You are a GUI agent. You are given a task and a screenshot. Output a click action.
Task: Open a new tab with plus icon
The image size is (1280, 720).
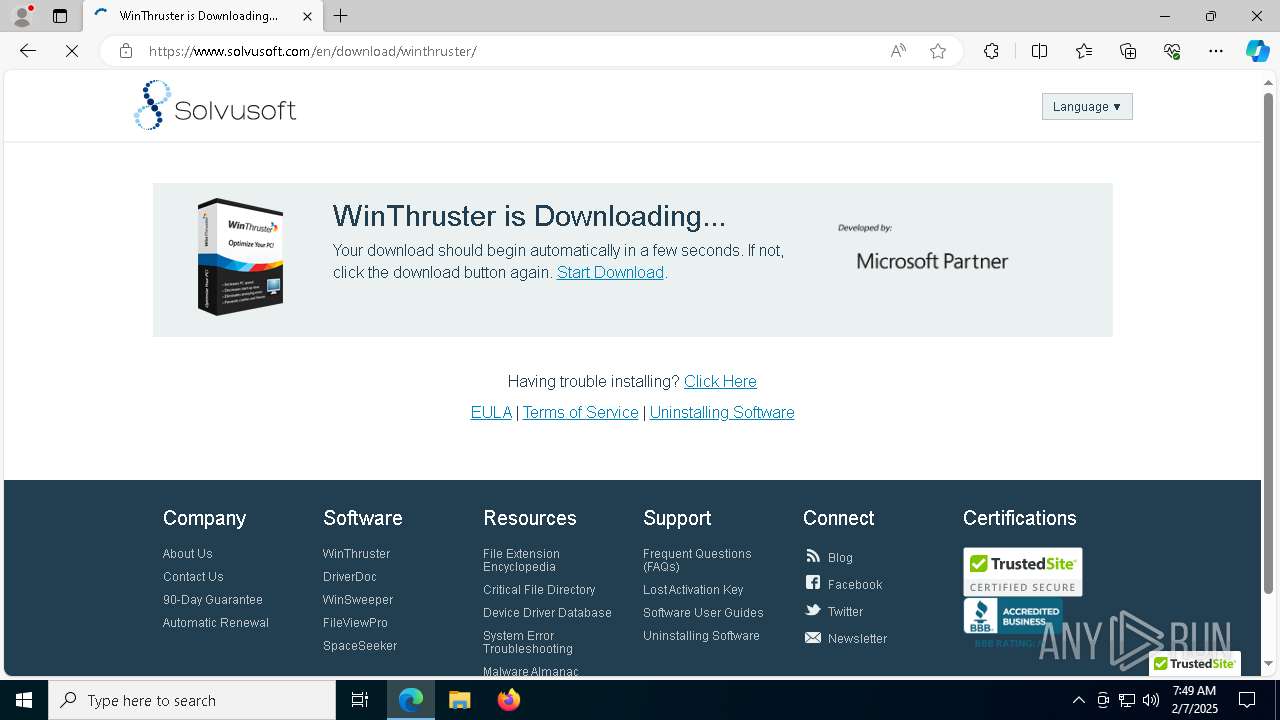click(x=341, y=16)
